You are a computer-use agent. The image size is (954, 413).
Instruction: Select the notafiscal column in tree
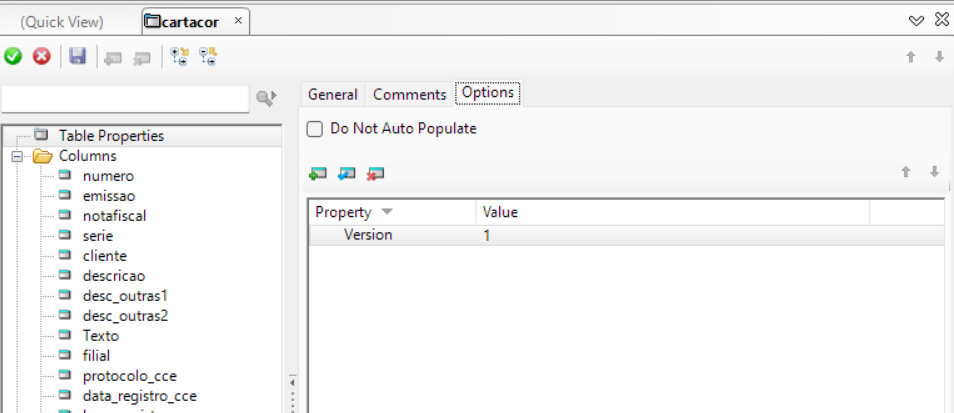(115, 216)
